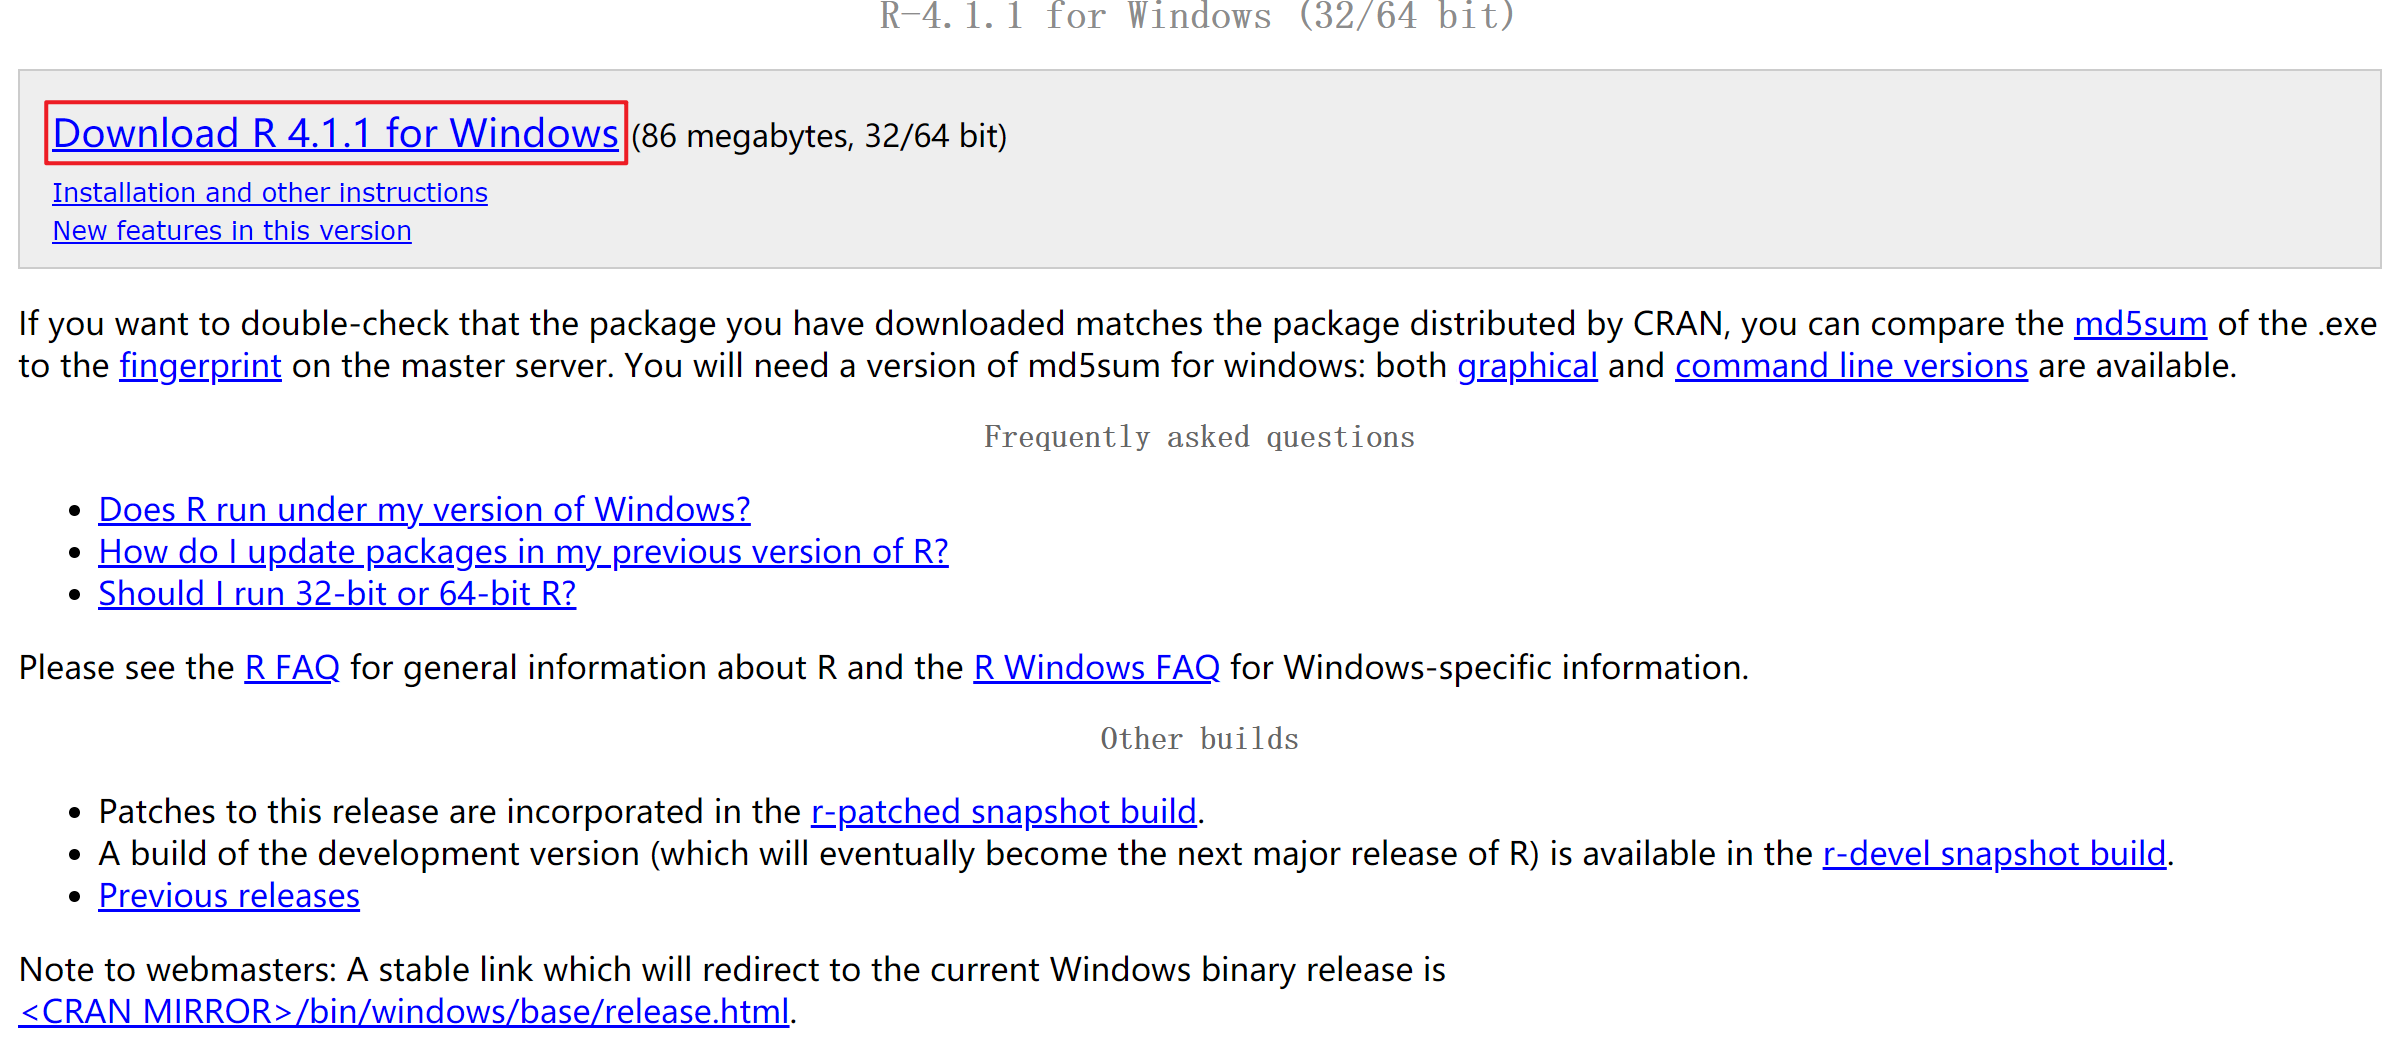The height and width of the screenshot is (1047, 2391).
Task: Open Previous releases link
Action: (229, 896)
